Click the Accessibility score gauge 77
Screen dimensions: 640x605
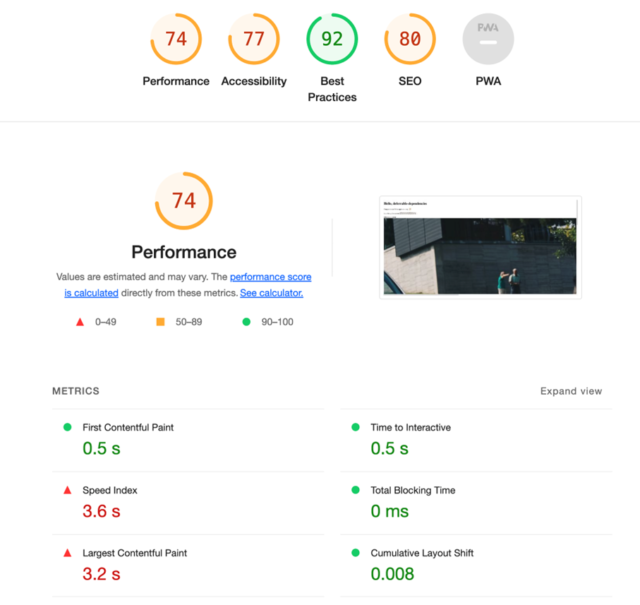click(254, 40)
